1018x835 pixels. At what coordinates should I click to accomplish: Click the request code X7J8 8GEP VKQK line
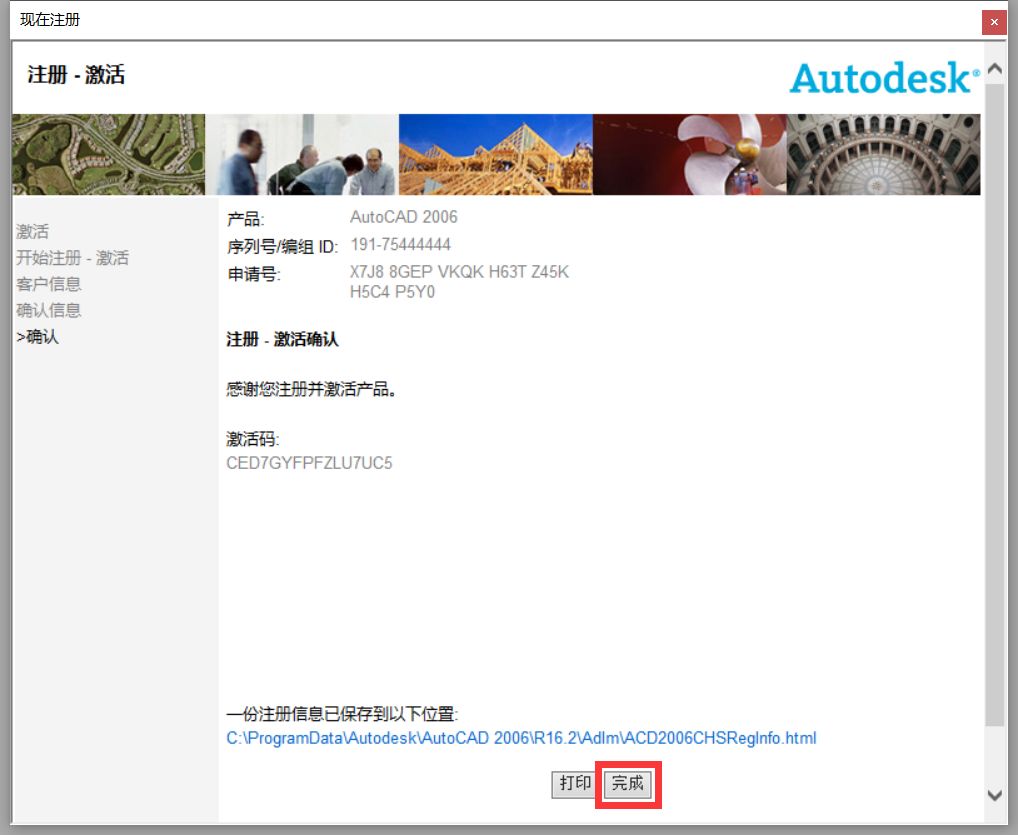click(x=459, y=272)
